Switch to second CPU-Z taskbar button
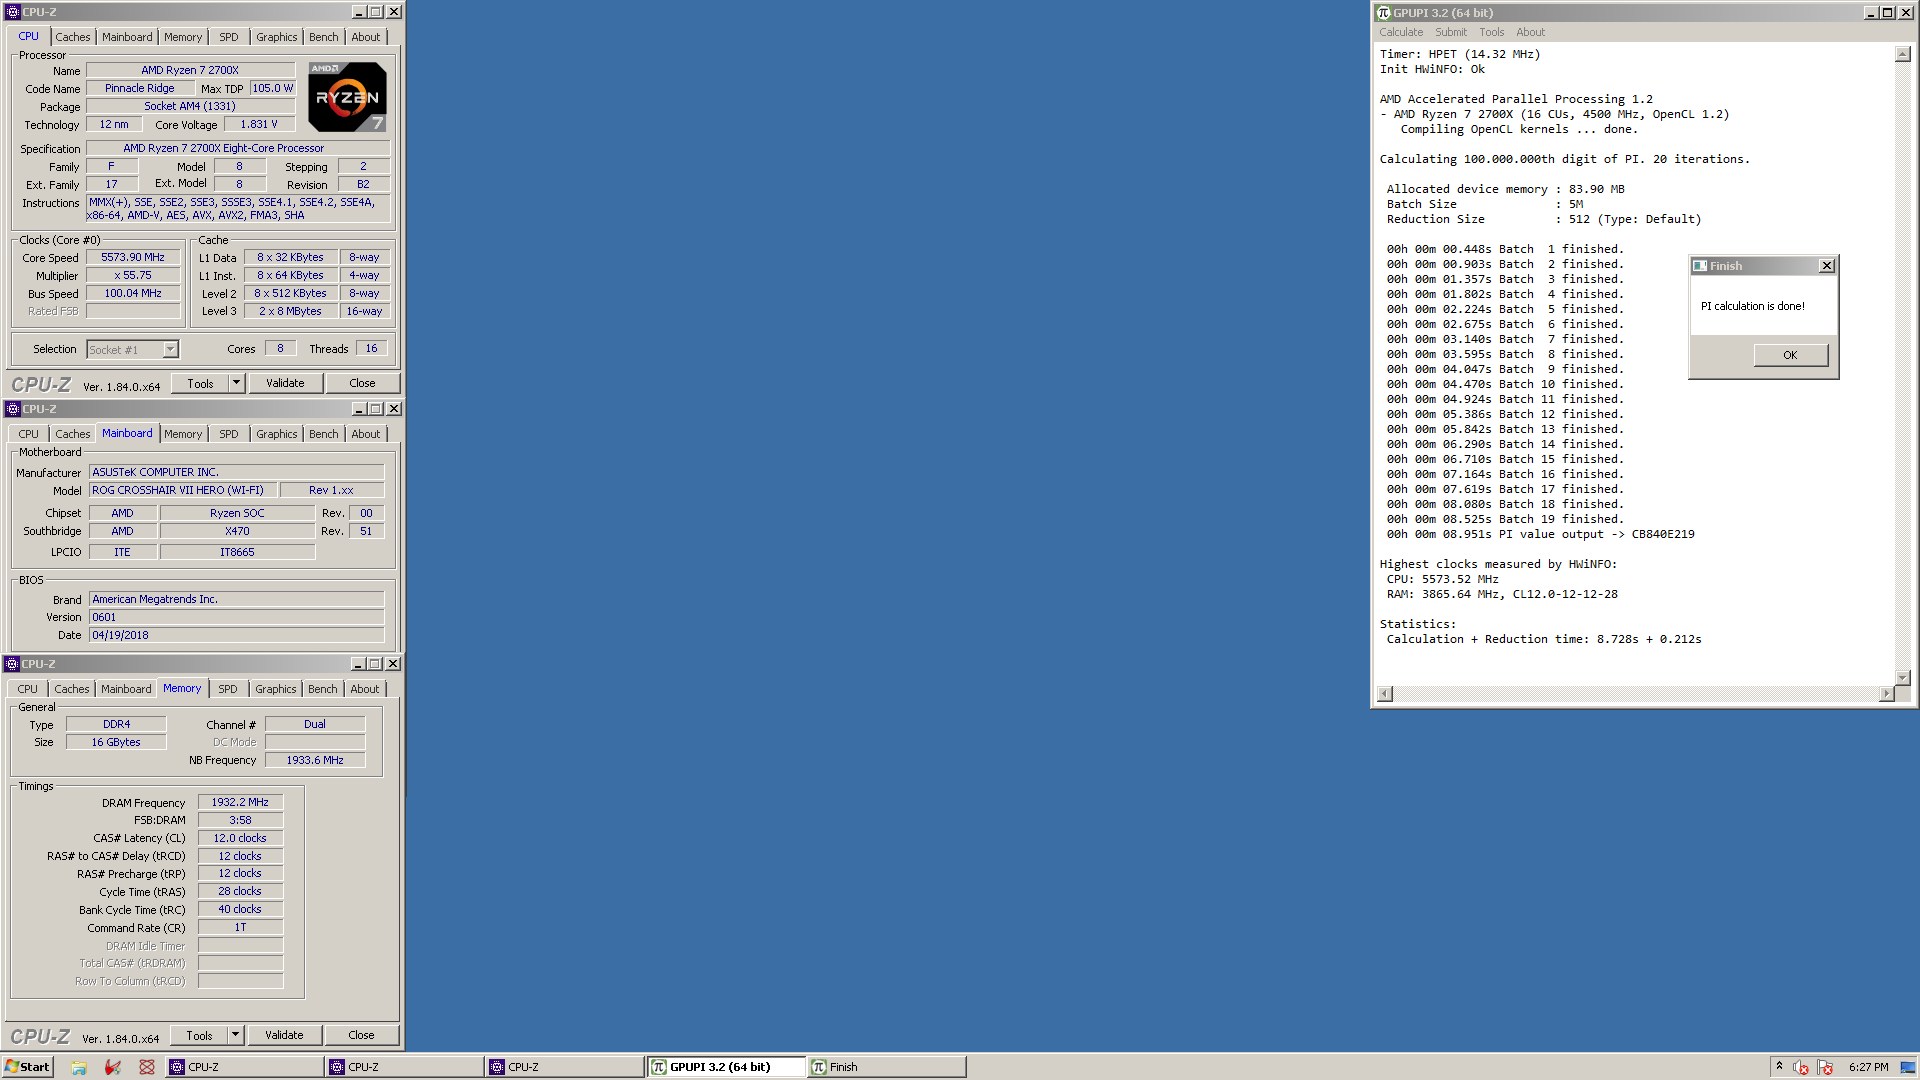Screen dimensions: 1920x1080 (x=404, y=1067)
